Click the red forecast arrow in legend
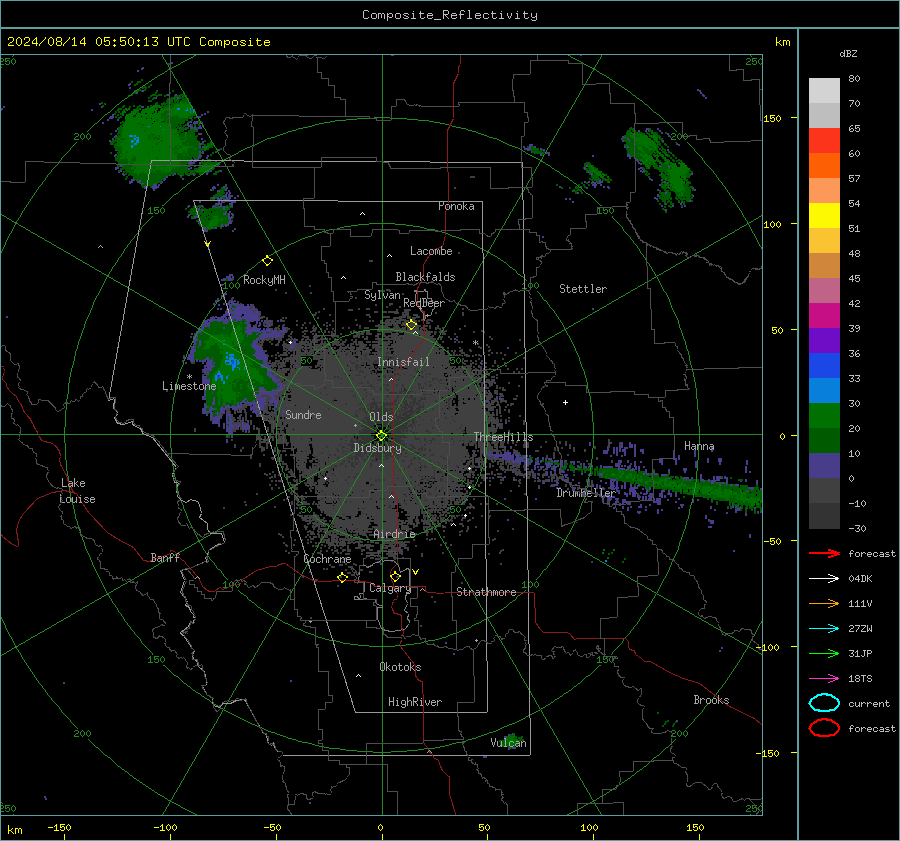 (x=824, y=553)
